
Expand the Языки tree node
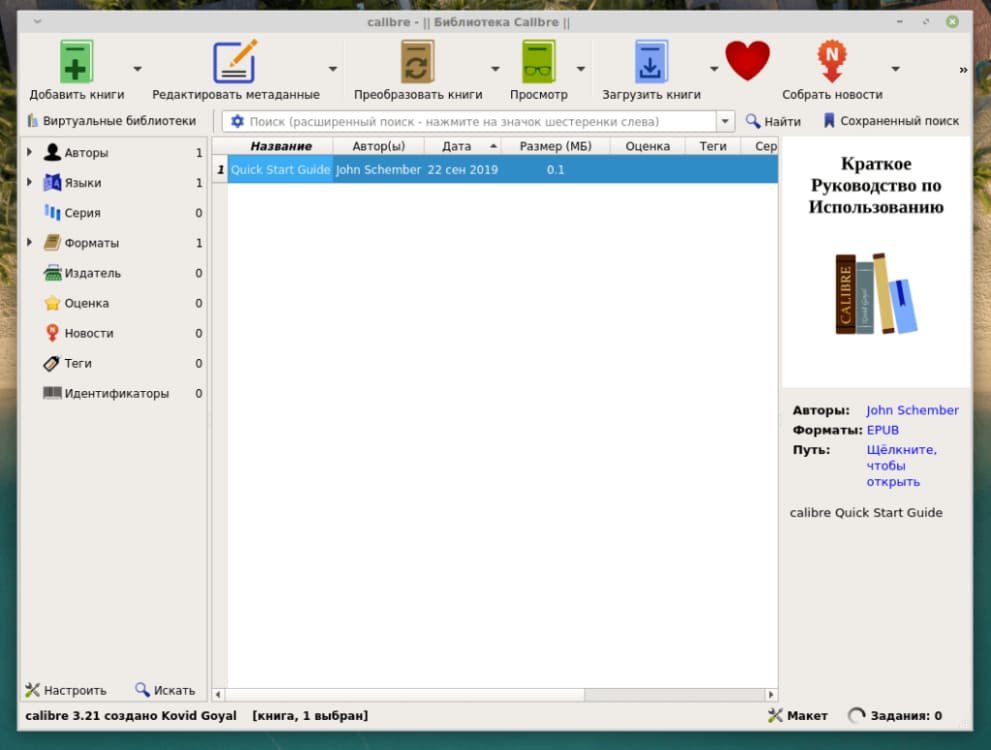point(29,183)
